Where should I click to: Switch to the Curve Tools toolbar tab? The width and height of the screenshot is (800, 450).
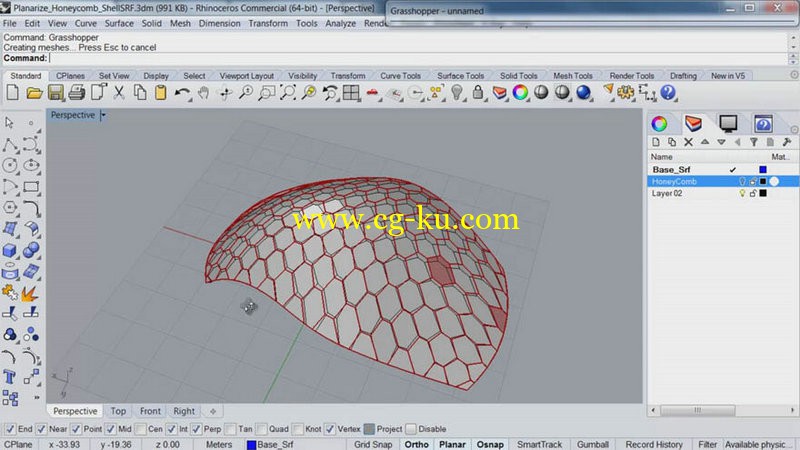coord(401,76)
